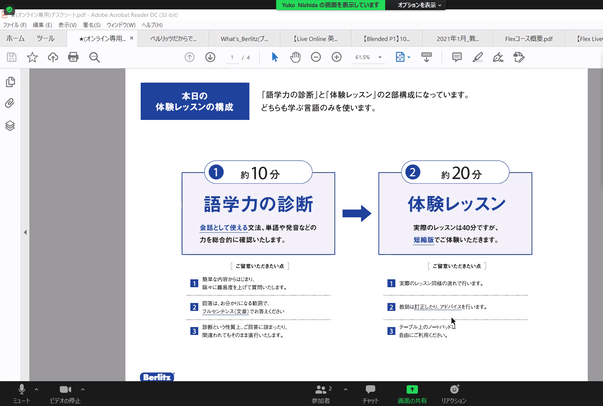Click the scrolling mode keyboard icon
Image resolution: width=603 pixels, height=406 pixels.
[x=426, y=57]
